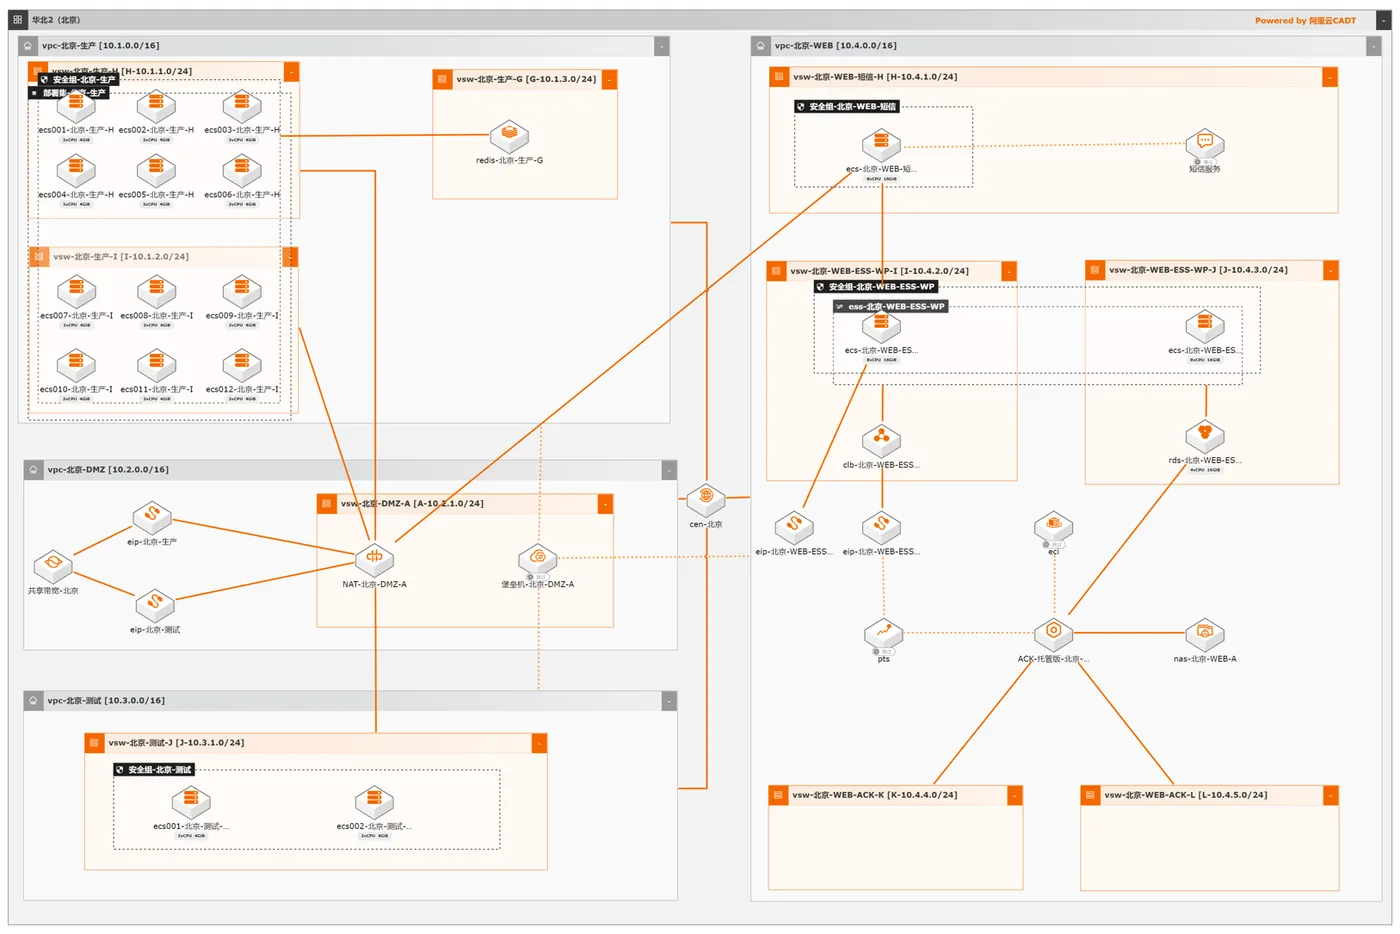The image size is (1400, 934).
Task: Click the vpc-北京-DMZ [10.2.0.0/16] title
Action: pyautogui.click(x=108, y=470)
